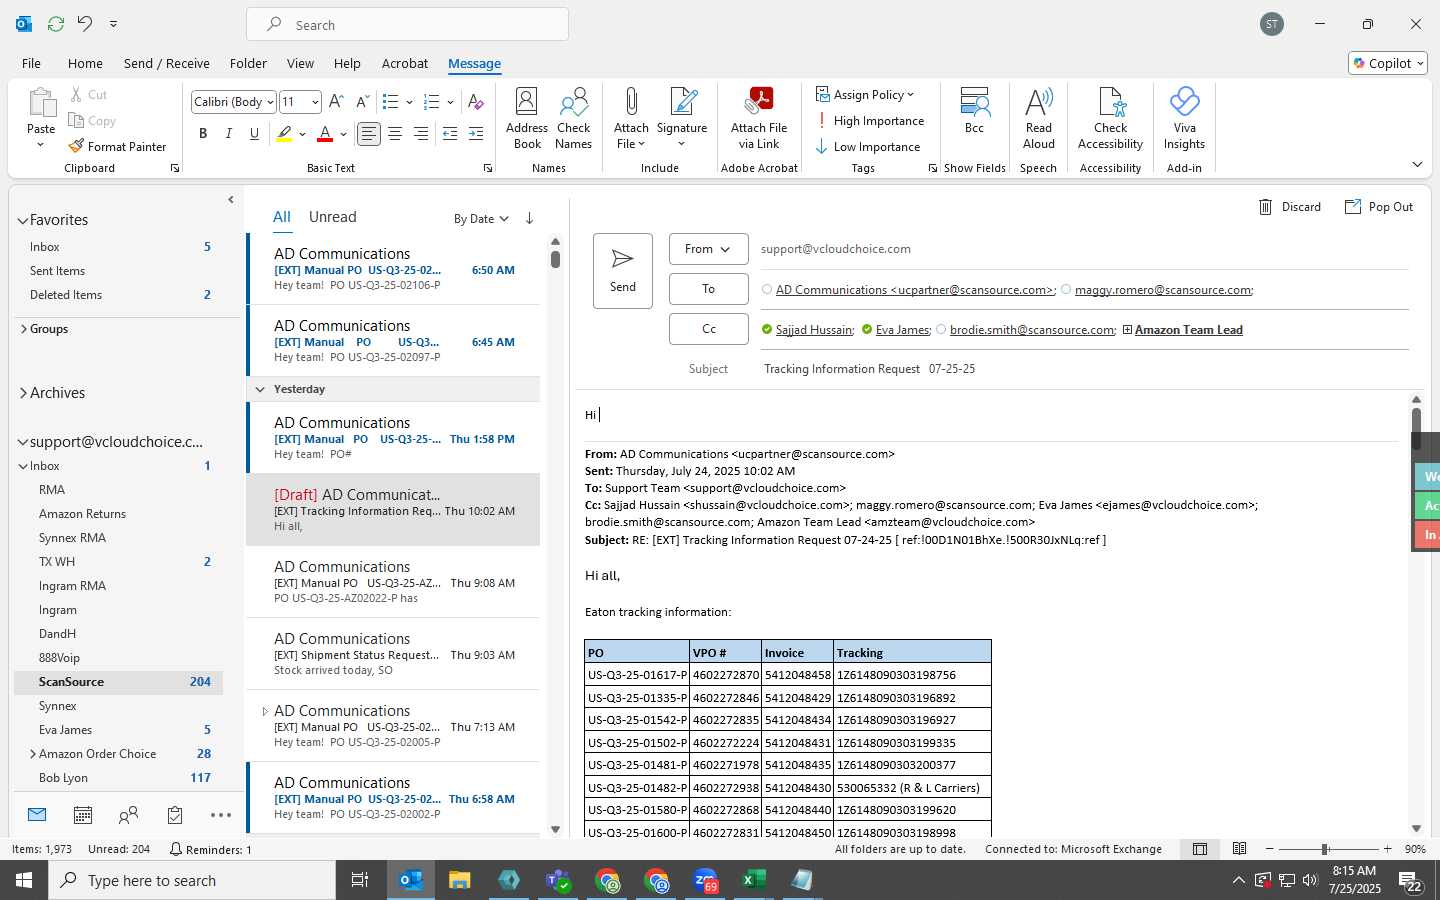
Task: Align text to the right
Action: click(421, 133)
